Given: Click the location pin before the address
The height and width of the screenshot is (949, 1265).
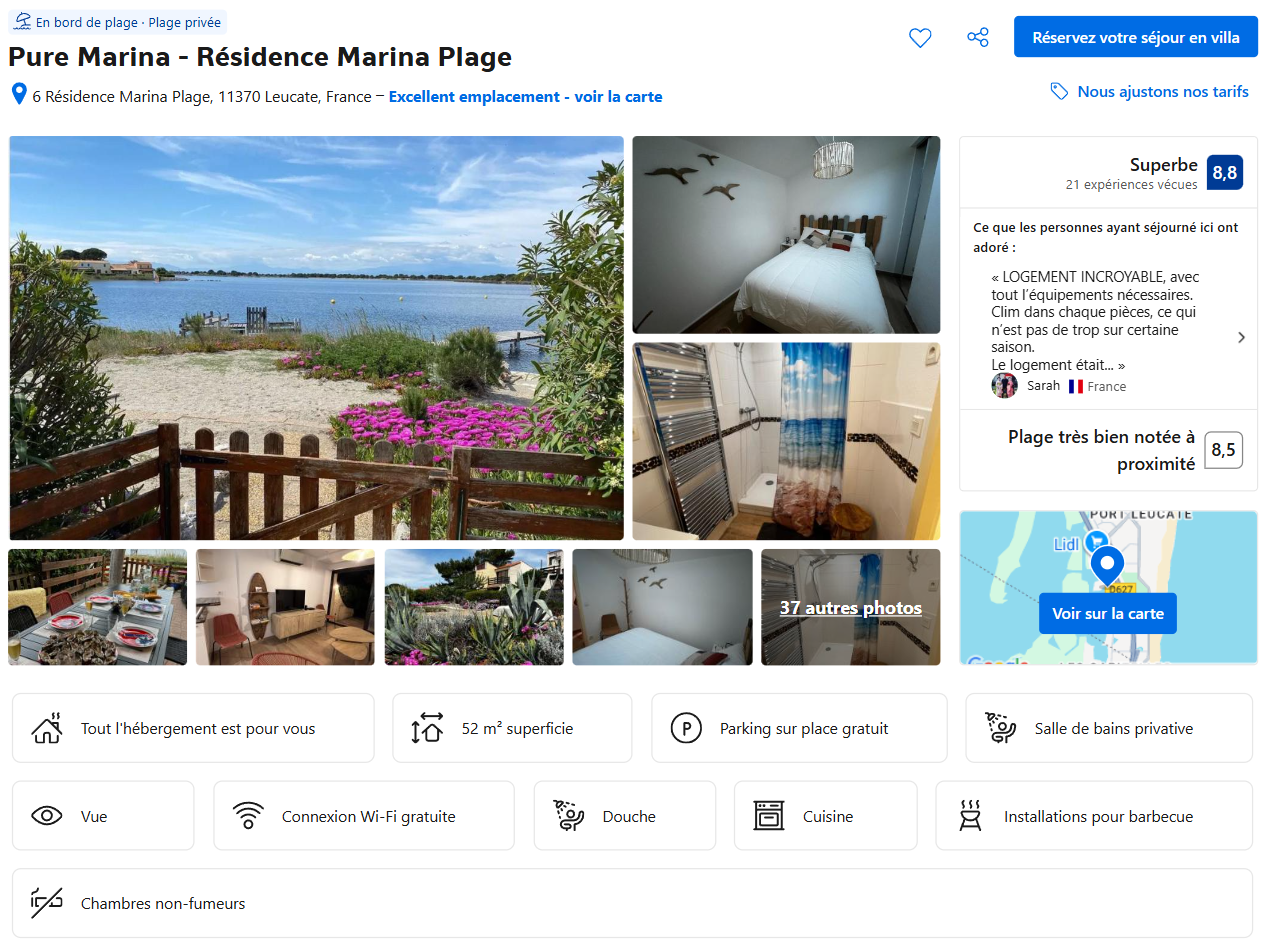Looking at the screenshot, I should [18, 95].
